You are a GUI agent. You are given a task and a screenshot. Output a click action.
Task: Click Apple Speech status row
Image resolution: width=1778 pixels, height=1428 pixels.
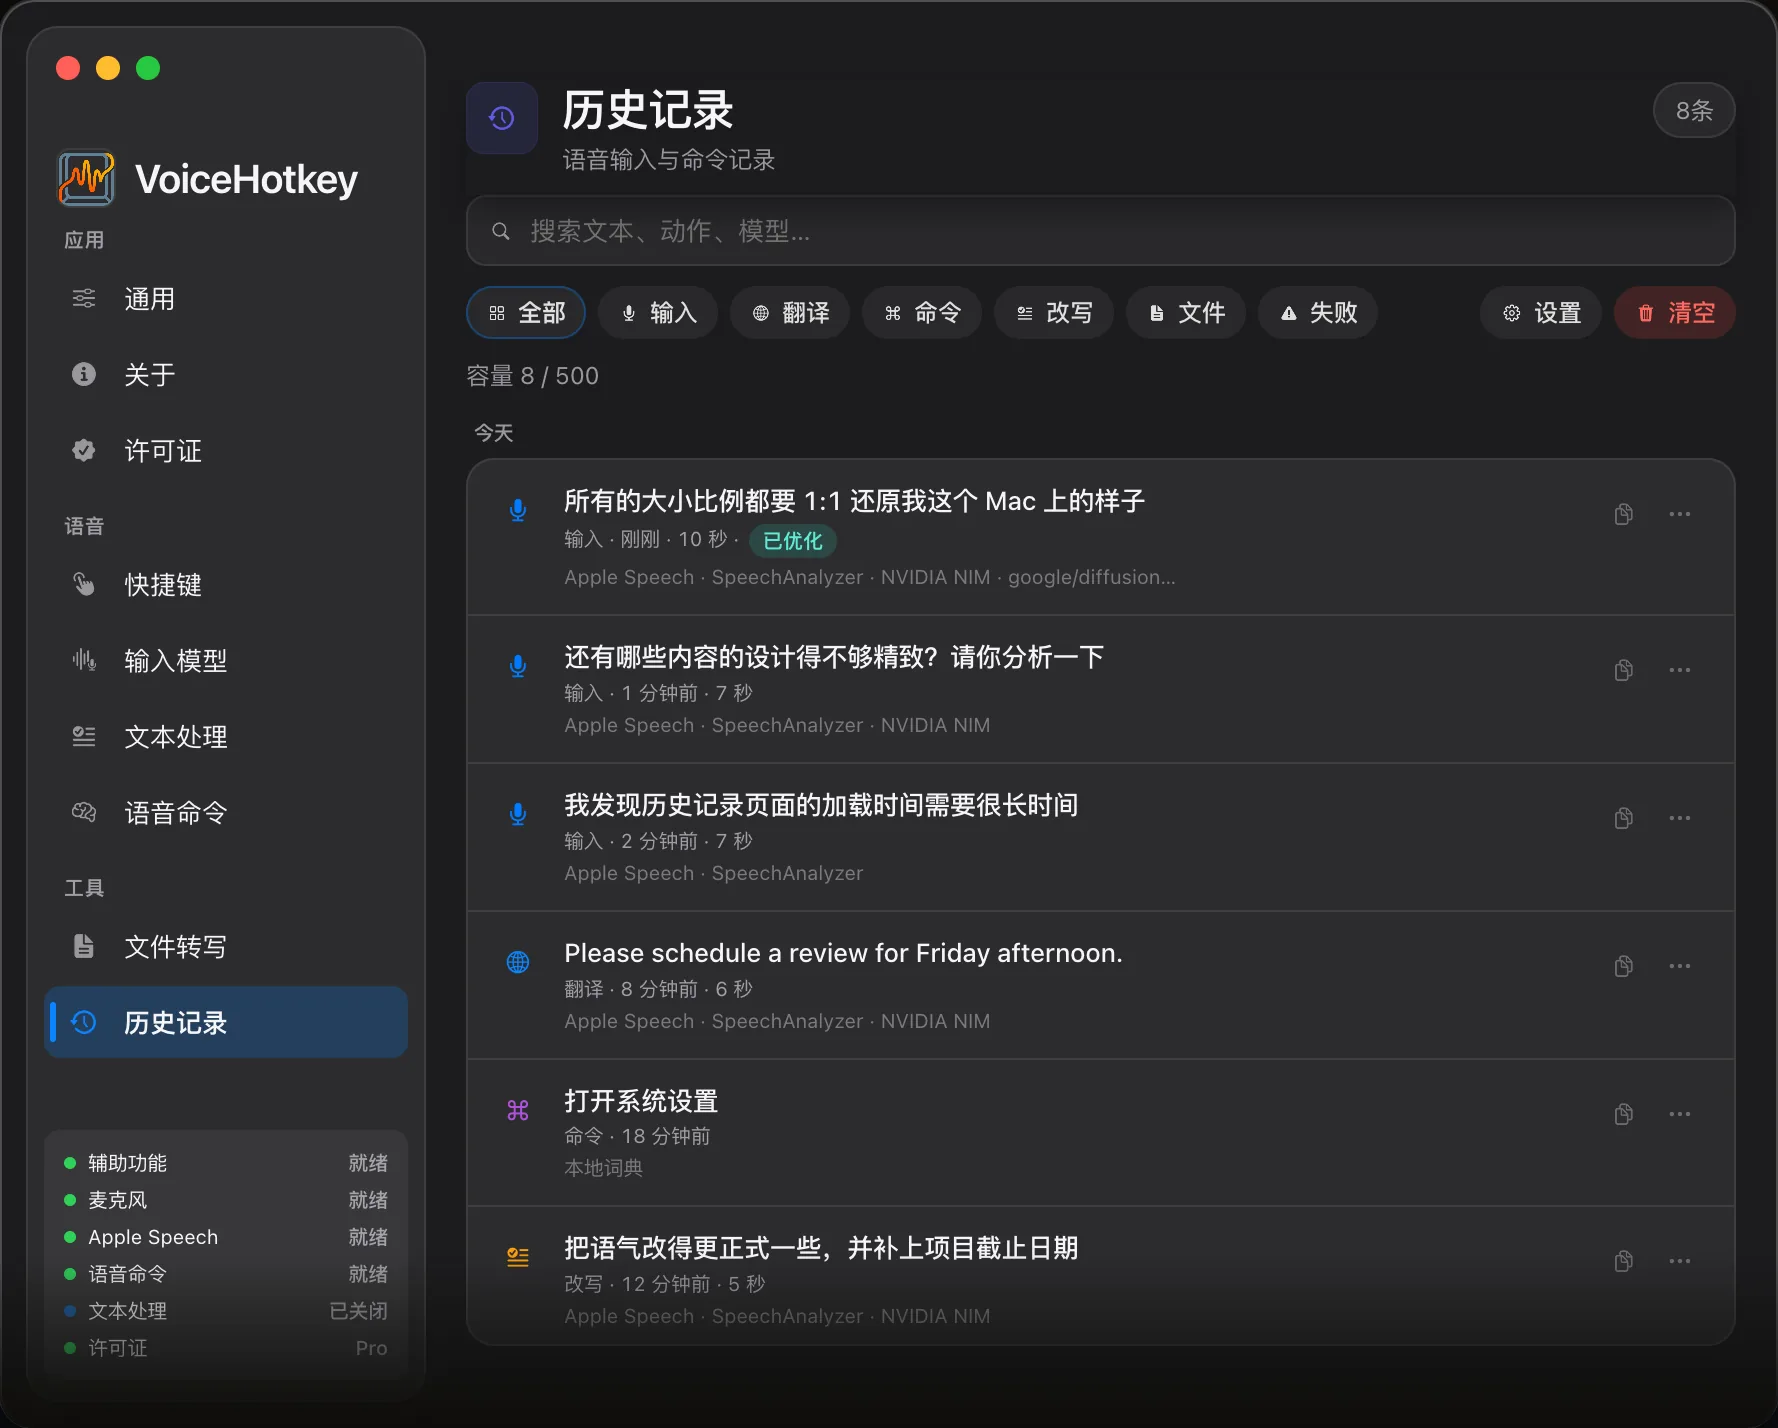coord(226,1237)
